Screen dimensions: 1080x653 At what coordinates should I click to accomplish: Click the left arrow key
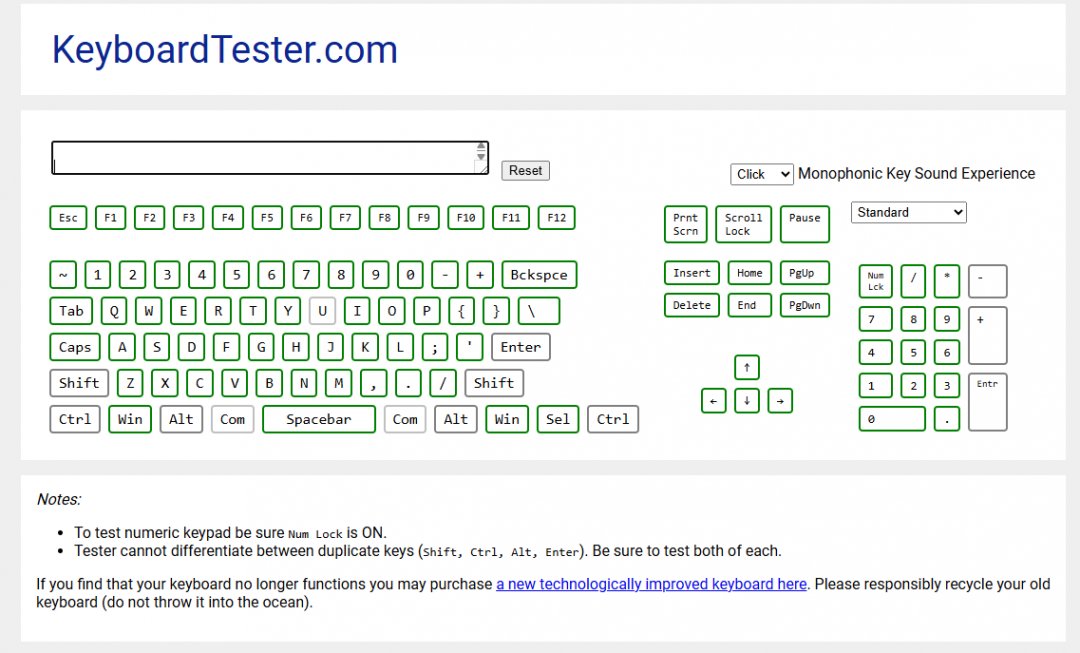(714, 400)
